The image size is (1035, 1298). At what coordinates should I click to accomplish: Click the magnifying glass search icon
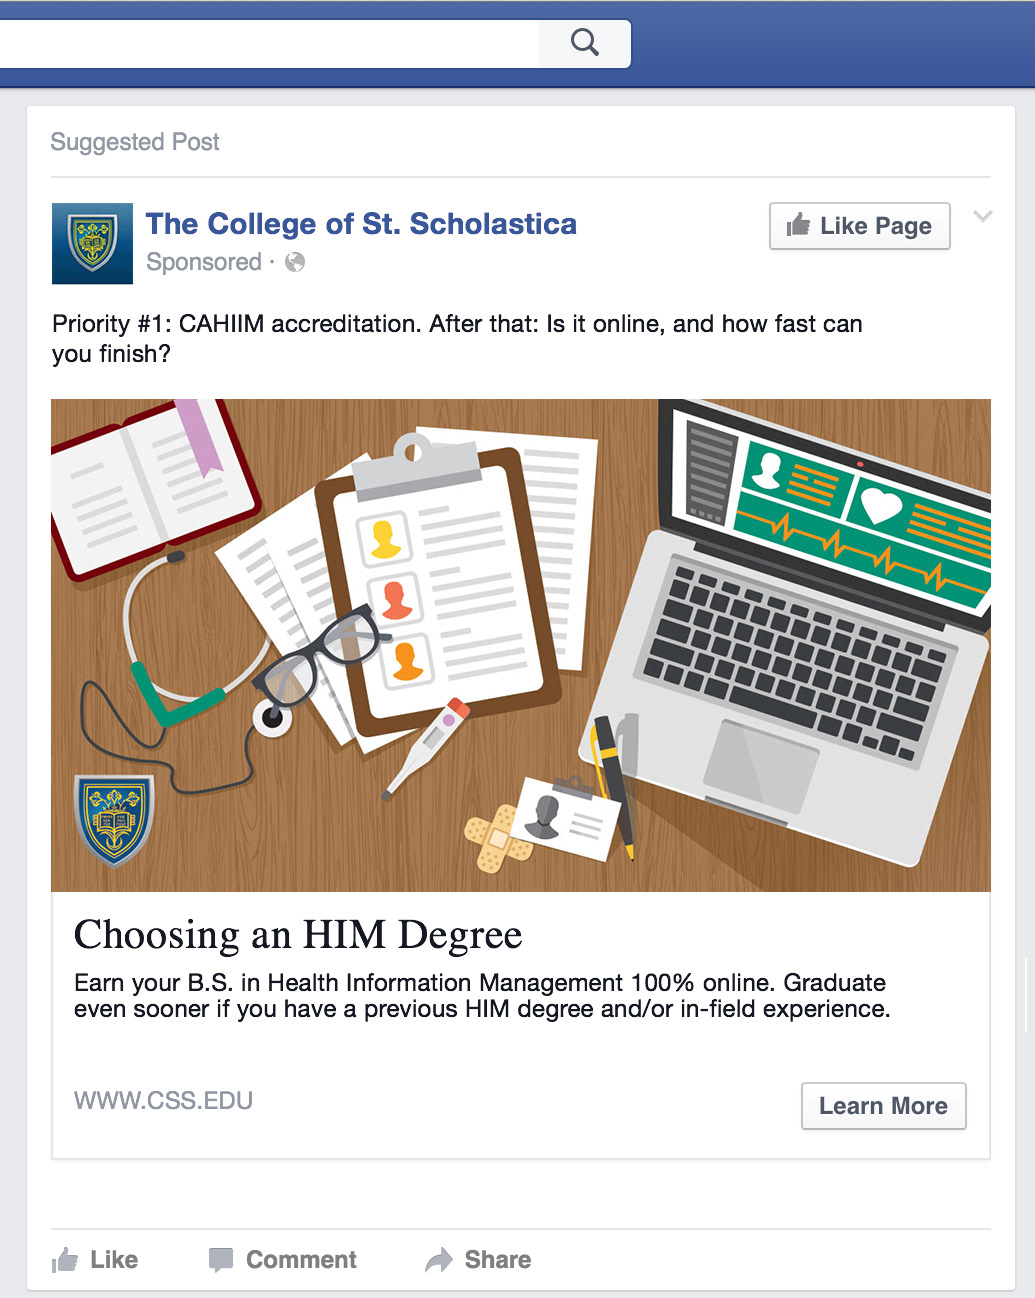(x=585, y=43)
